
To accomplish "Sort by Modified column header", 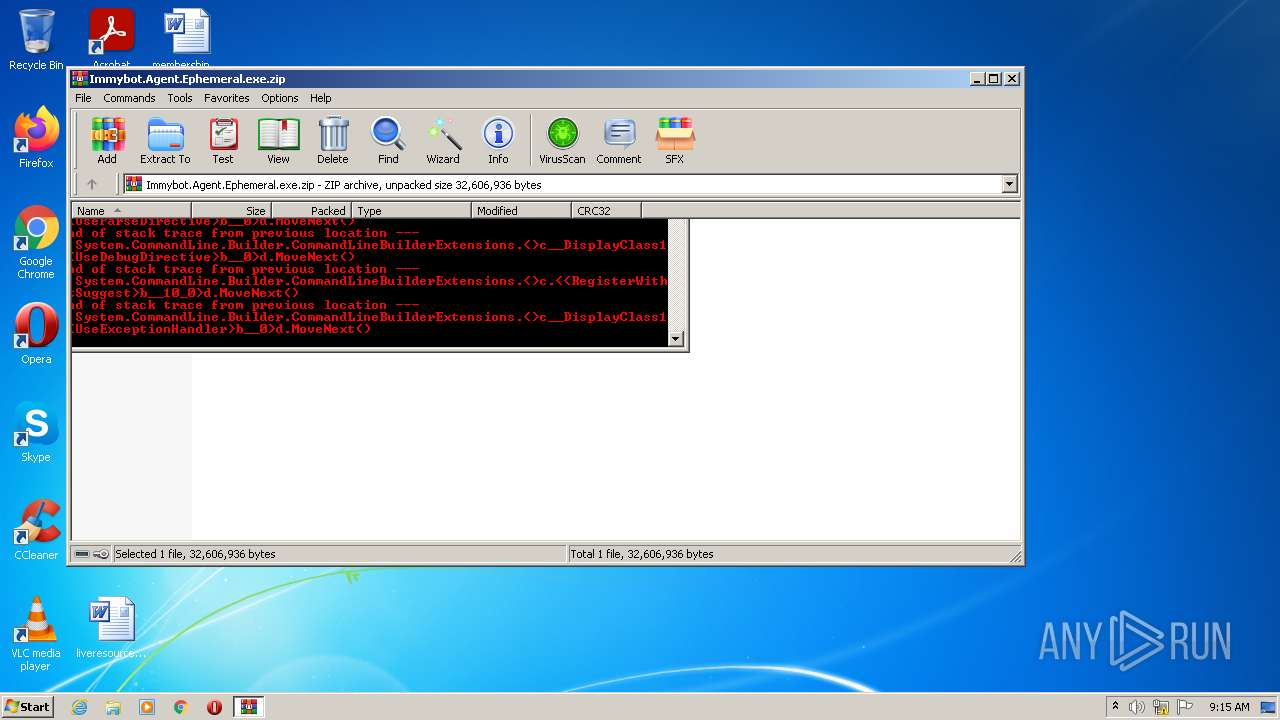I will tap(521, 210).
